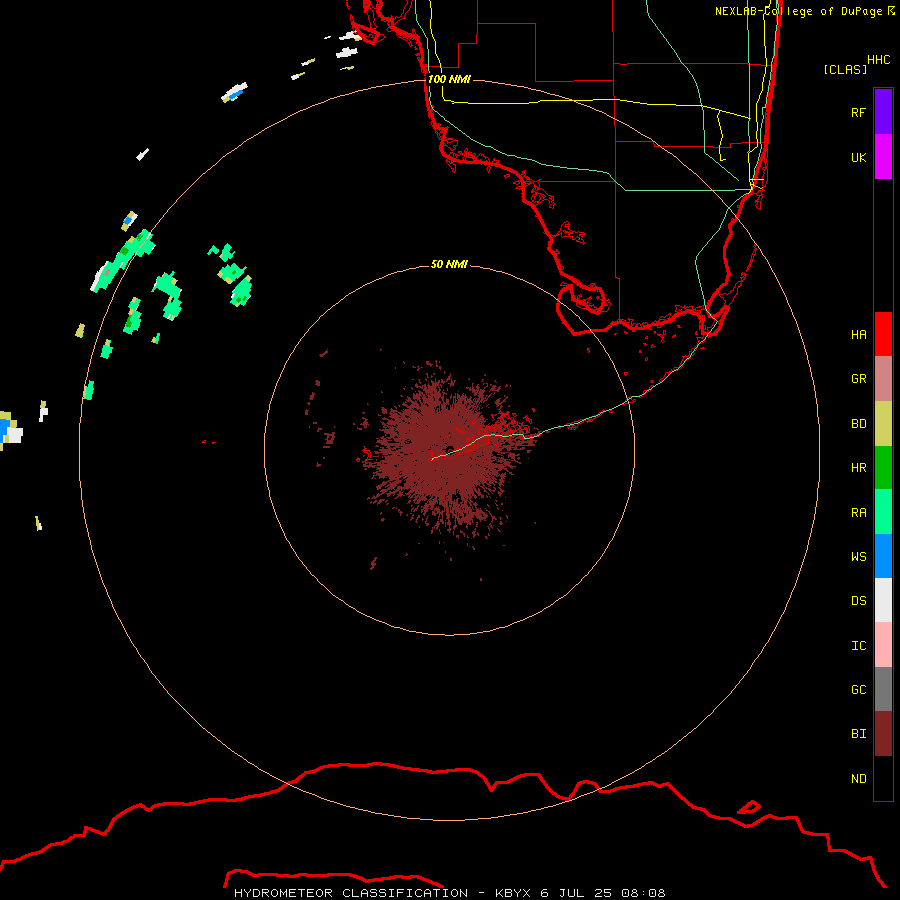
Task: Click the WS blue legend swatch
Action: (883, 556)
